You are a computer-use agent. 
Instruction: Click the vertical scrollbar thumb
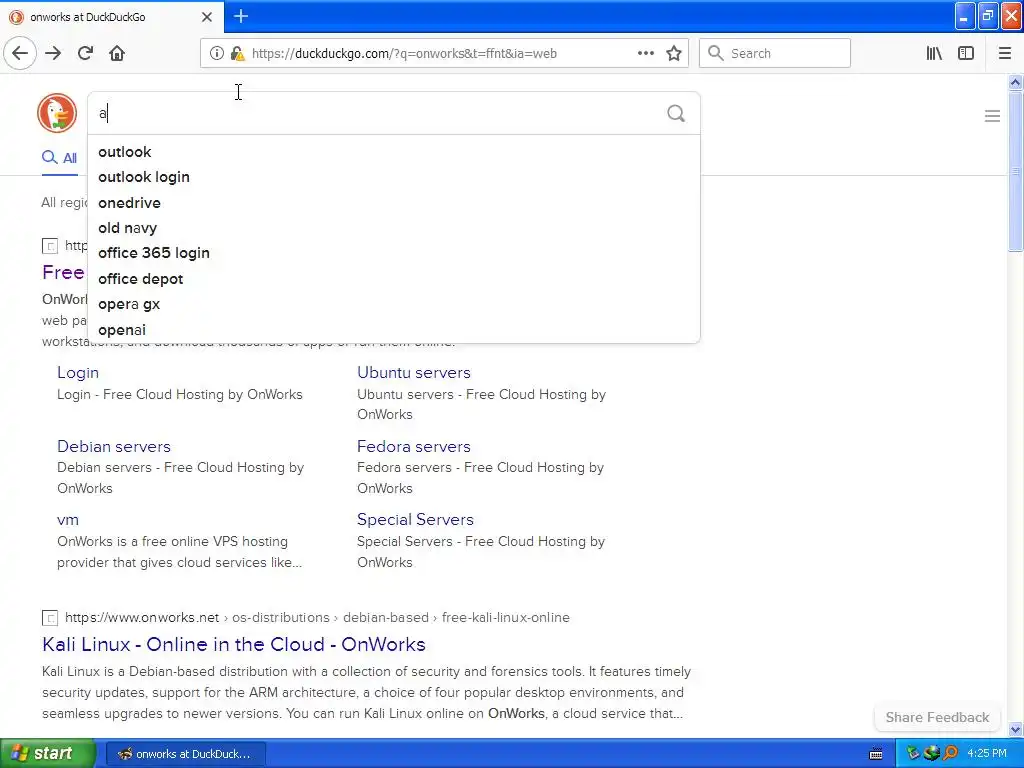pos(1015,171)
